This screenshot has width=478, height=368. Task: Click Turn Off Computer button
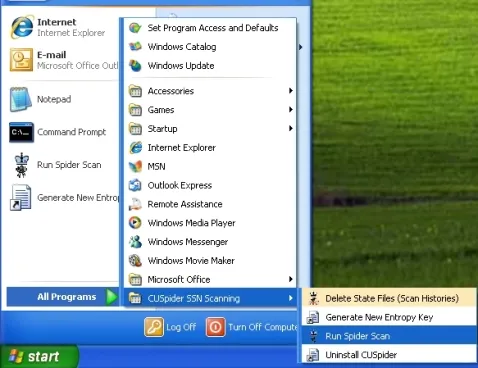point(252,327)
